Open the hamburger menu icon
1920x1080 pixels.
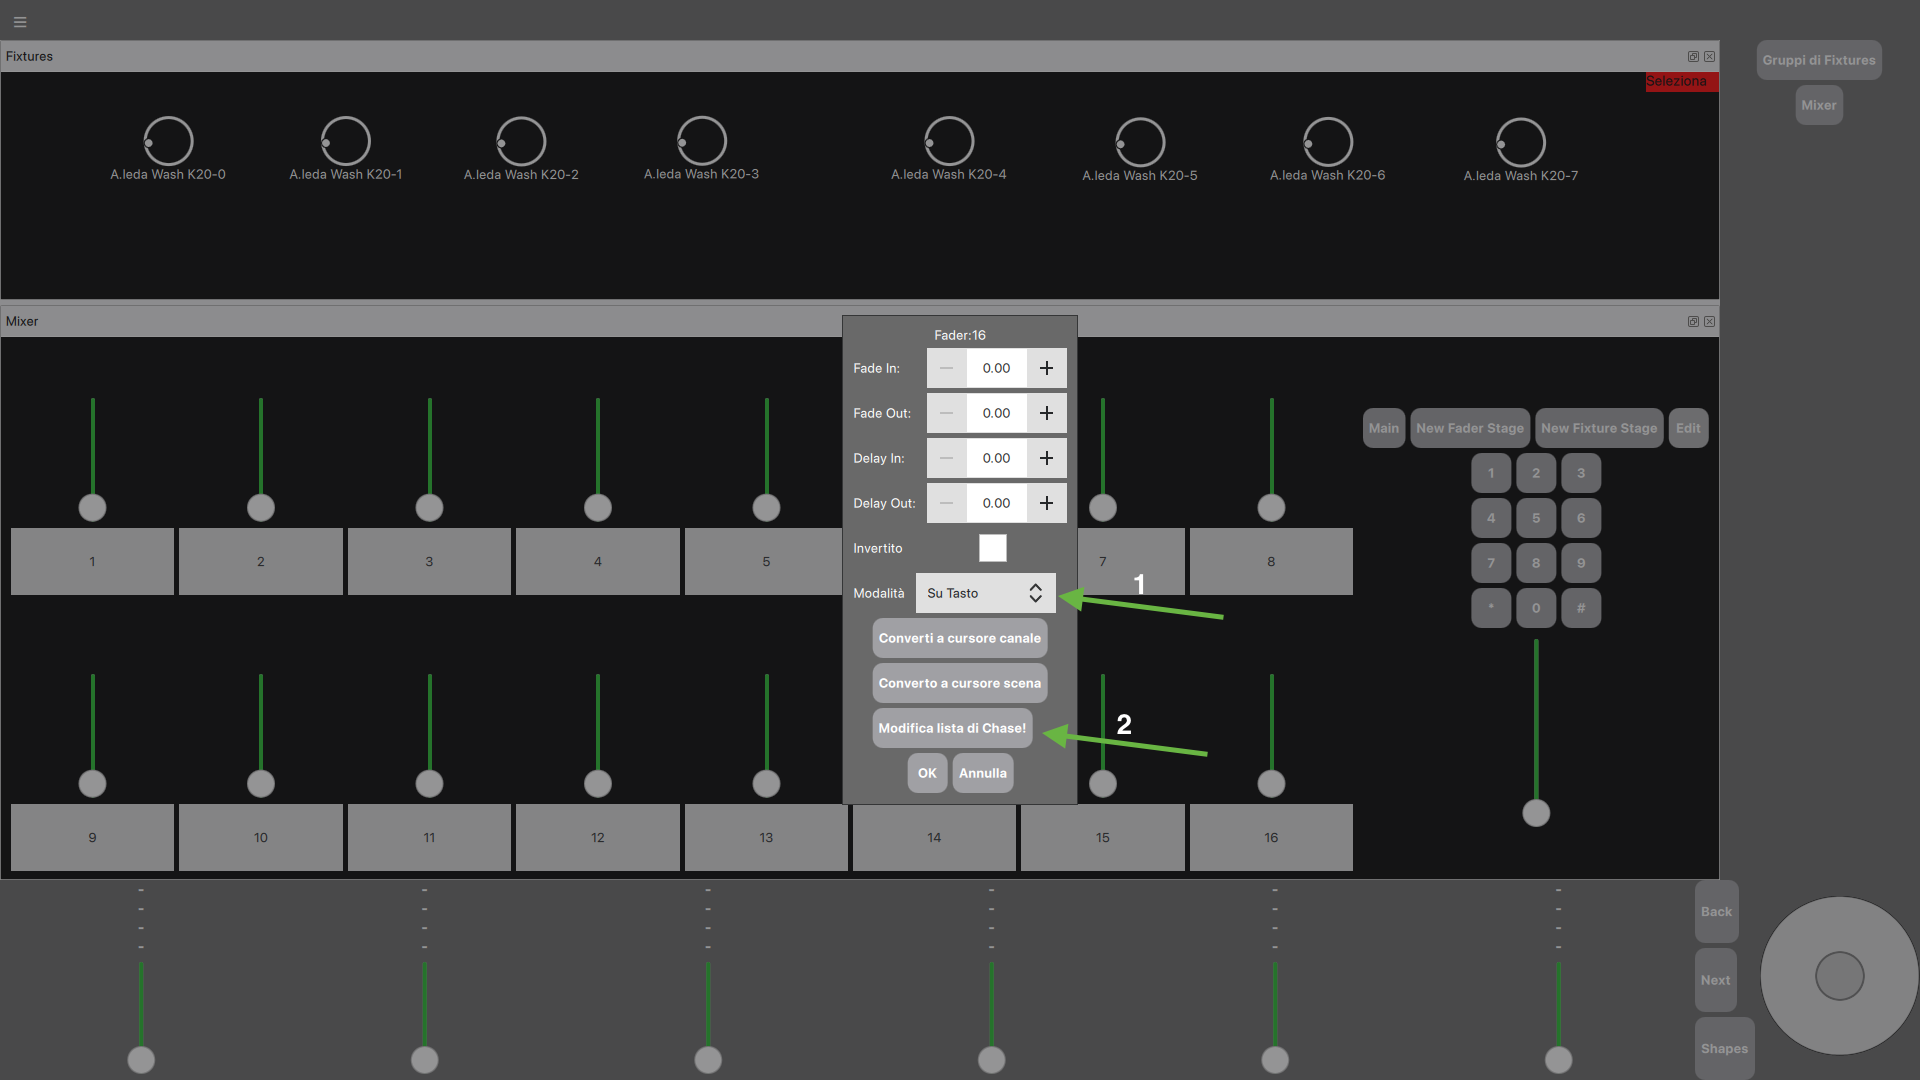(20, 22)
